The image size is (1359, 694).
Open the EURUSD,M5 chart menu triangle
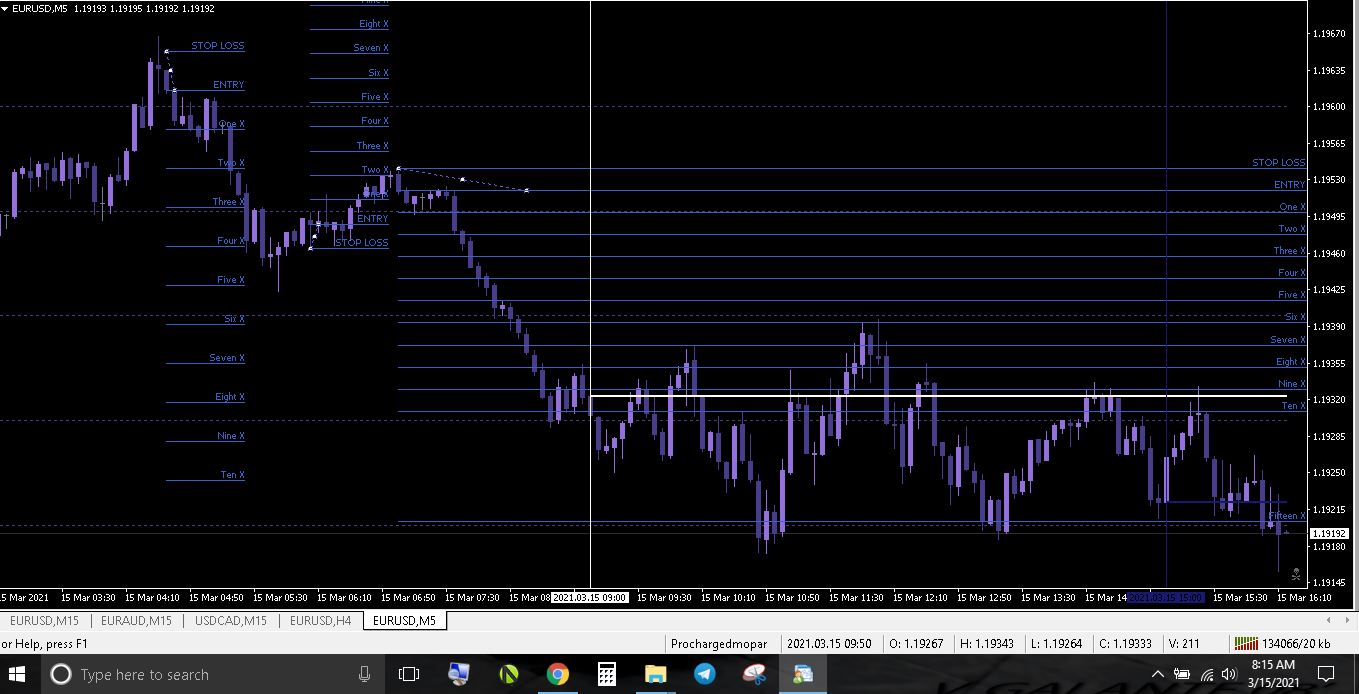[5, 8]
